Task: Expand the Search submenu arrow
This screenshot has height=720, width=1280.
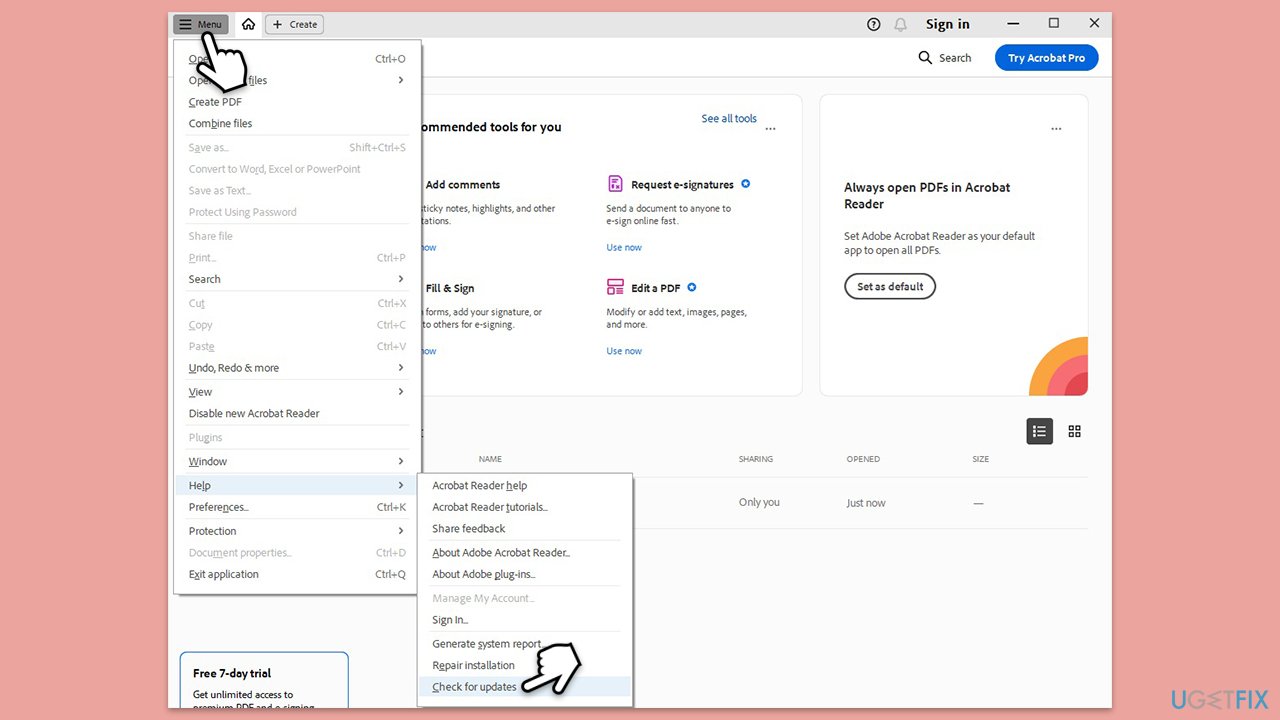Action: point(401,279)
